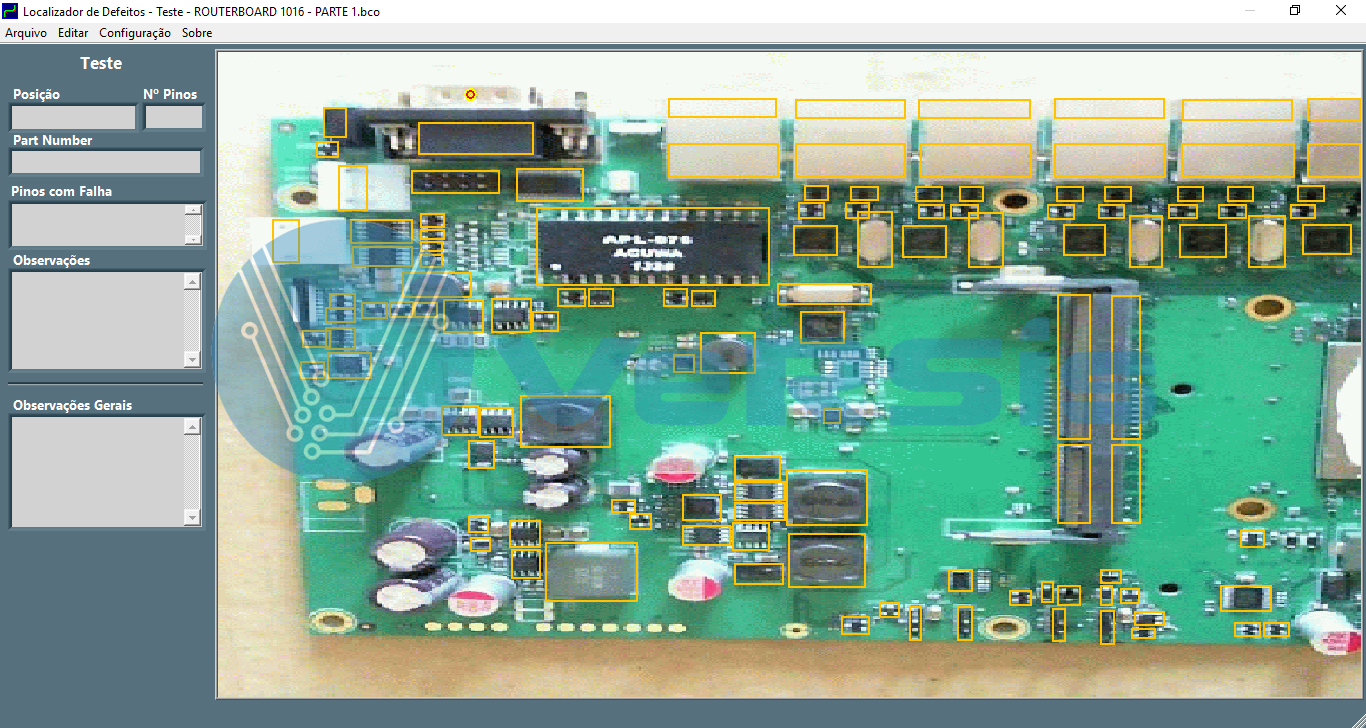
Task: Select the boxed large dark capacitor component
Action: 565,421
